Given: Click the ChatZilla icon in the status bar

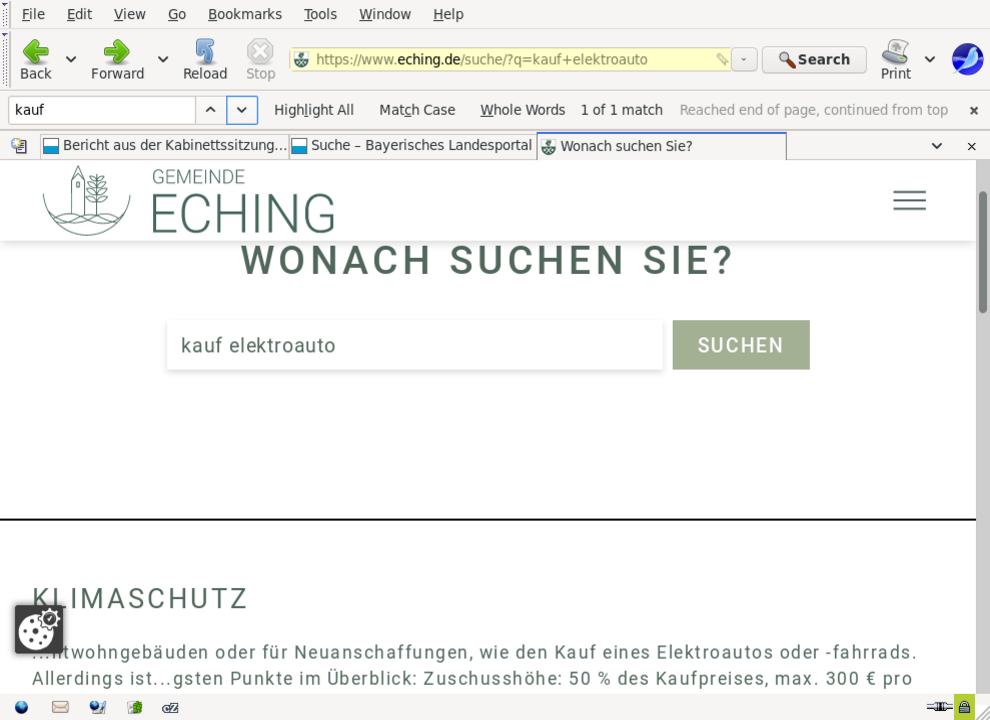Looking at the screenshot, I should [x=171, y=707].
